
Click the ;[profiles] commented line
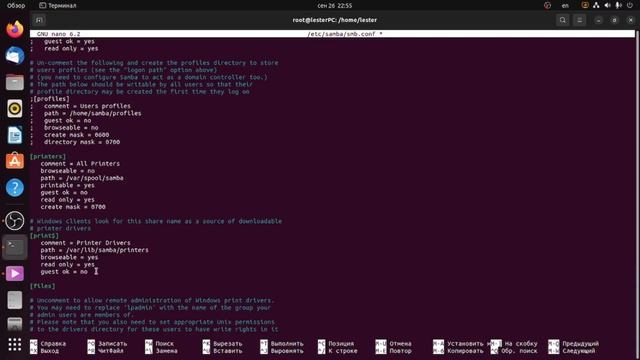50,99
